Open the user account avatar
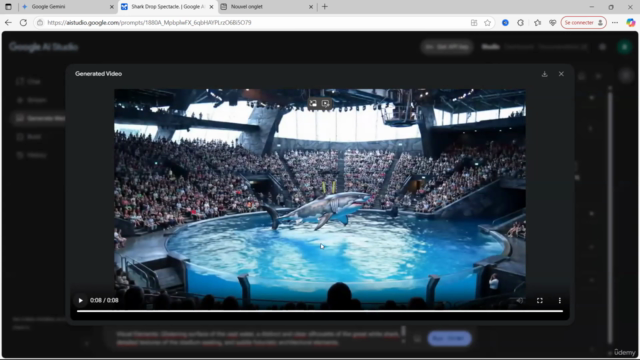640x360 pixels. coord(624,47)
